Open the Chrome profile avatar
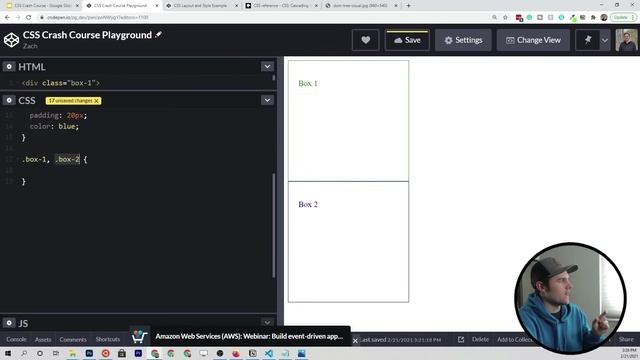This screenshot has height=360, width=640. 604,18
